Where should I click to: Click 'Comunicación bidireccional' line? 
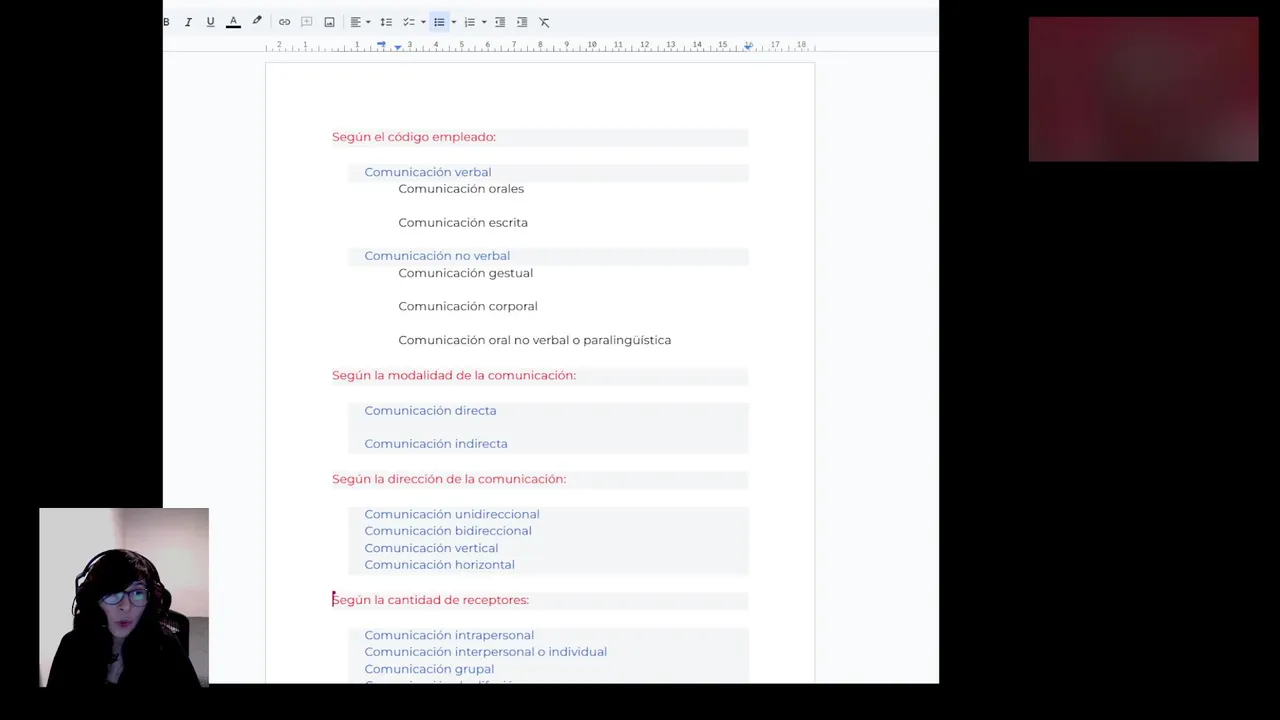(448, 531)
